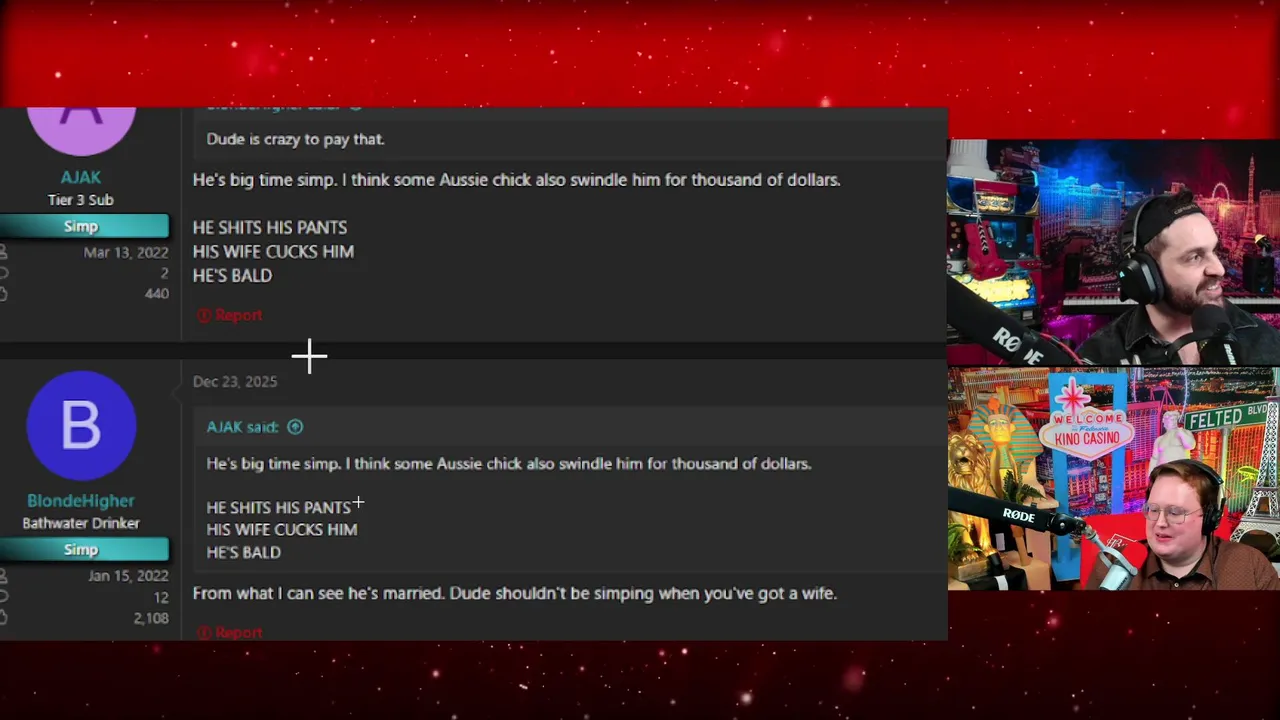Screen dimensions: 1280x720
Task: Select the top webcam feed with headphones
Action: [x=1113, y=252]
